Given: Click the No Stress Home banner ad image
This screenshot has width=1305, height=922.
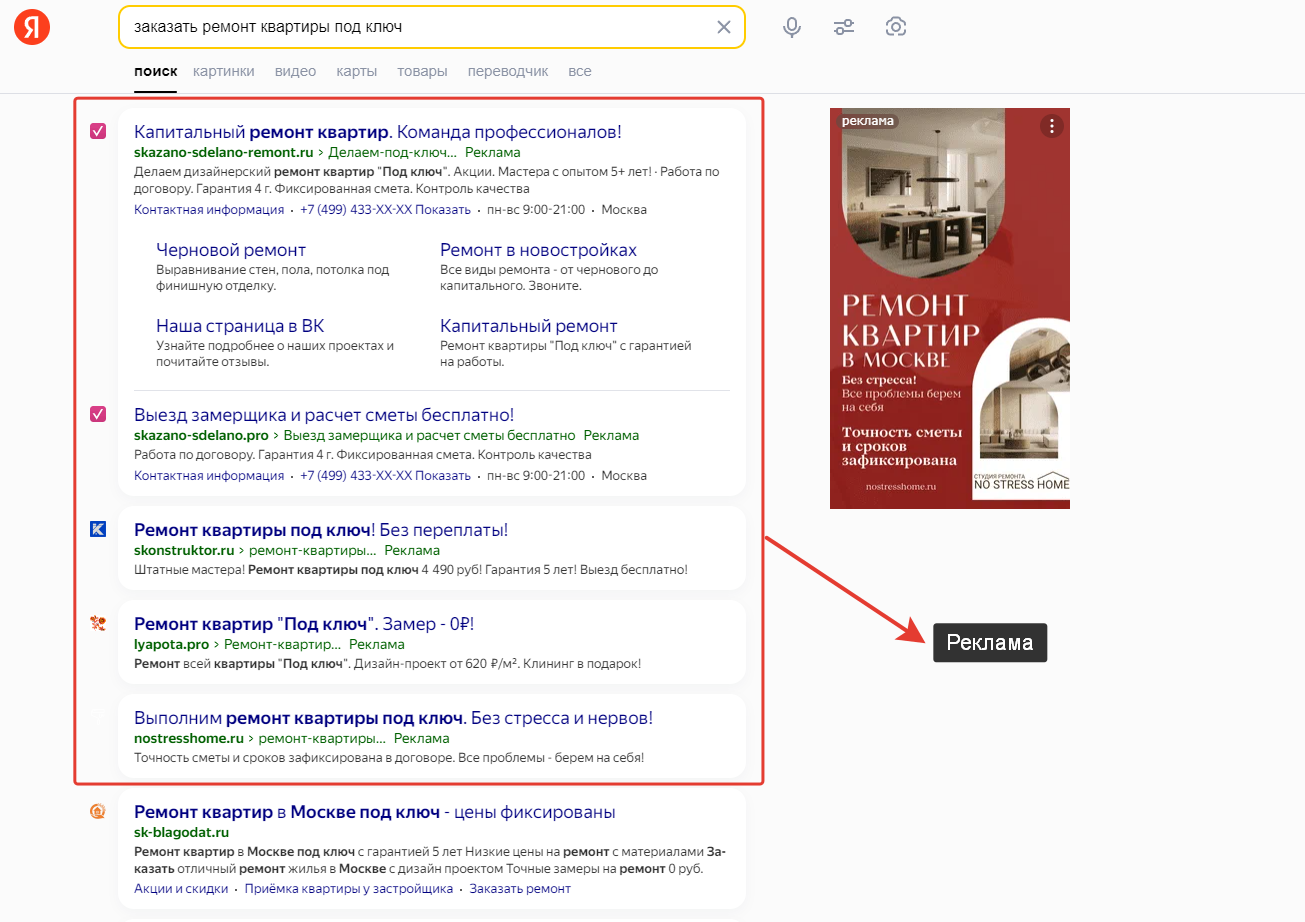Looking at the screenshot, I should (x=950, y=308).
